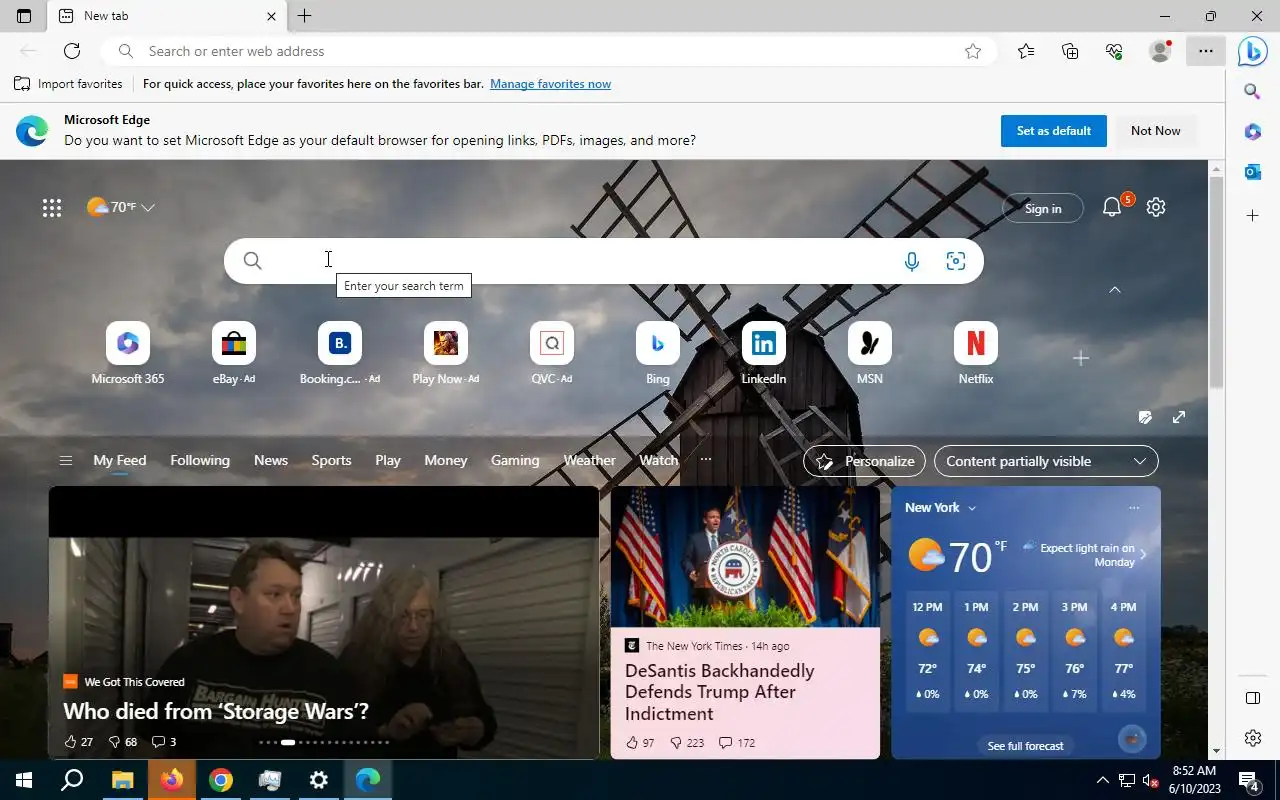Open weather card options ellipsis
The height and width of the screenshot is (800, 1280).
click(1134, 508)
